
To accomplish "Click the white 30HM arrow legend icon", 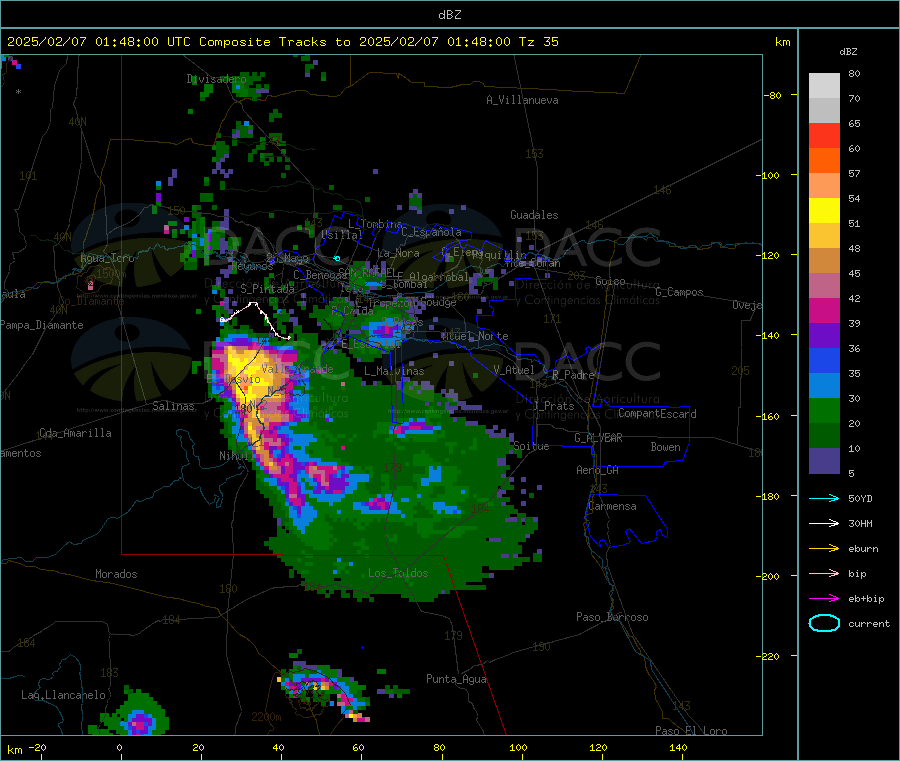I will click(x=824, y=523).
